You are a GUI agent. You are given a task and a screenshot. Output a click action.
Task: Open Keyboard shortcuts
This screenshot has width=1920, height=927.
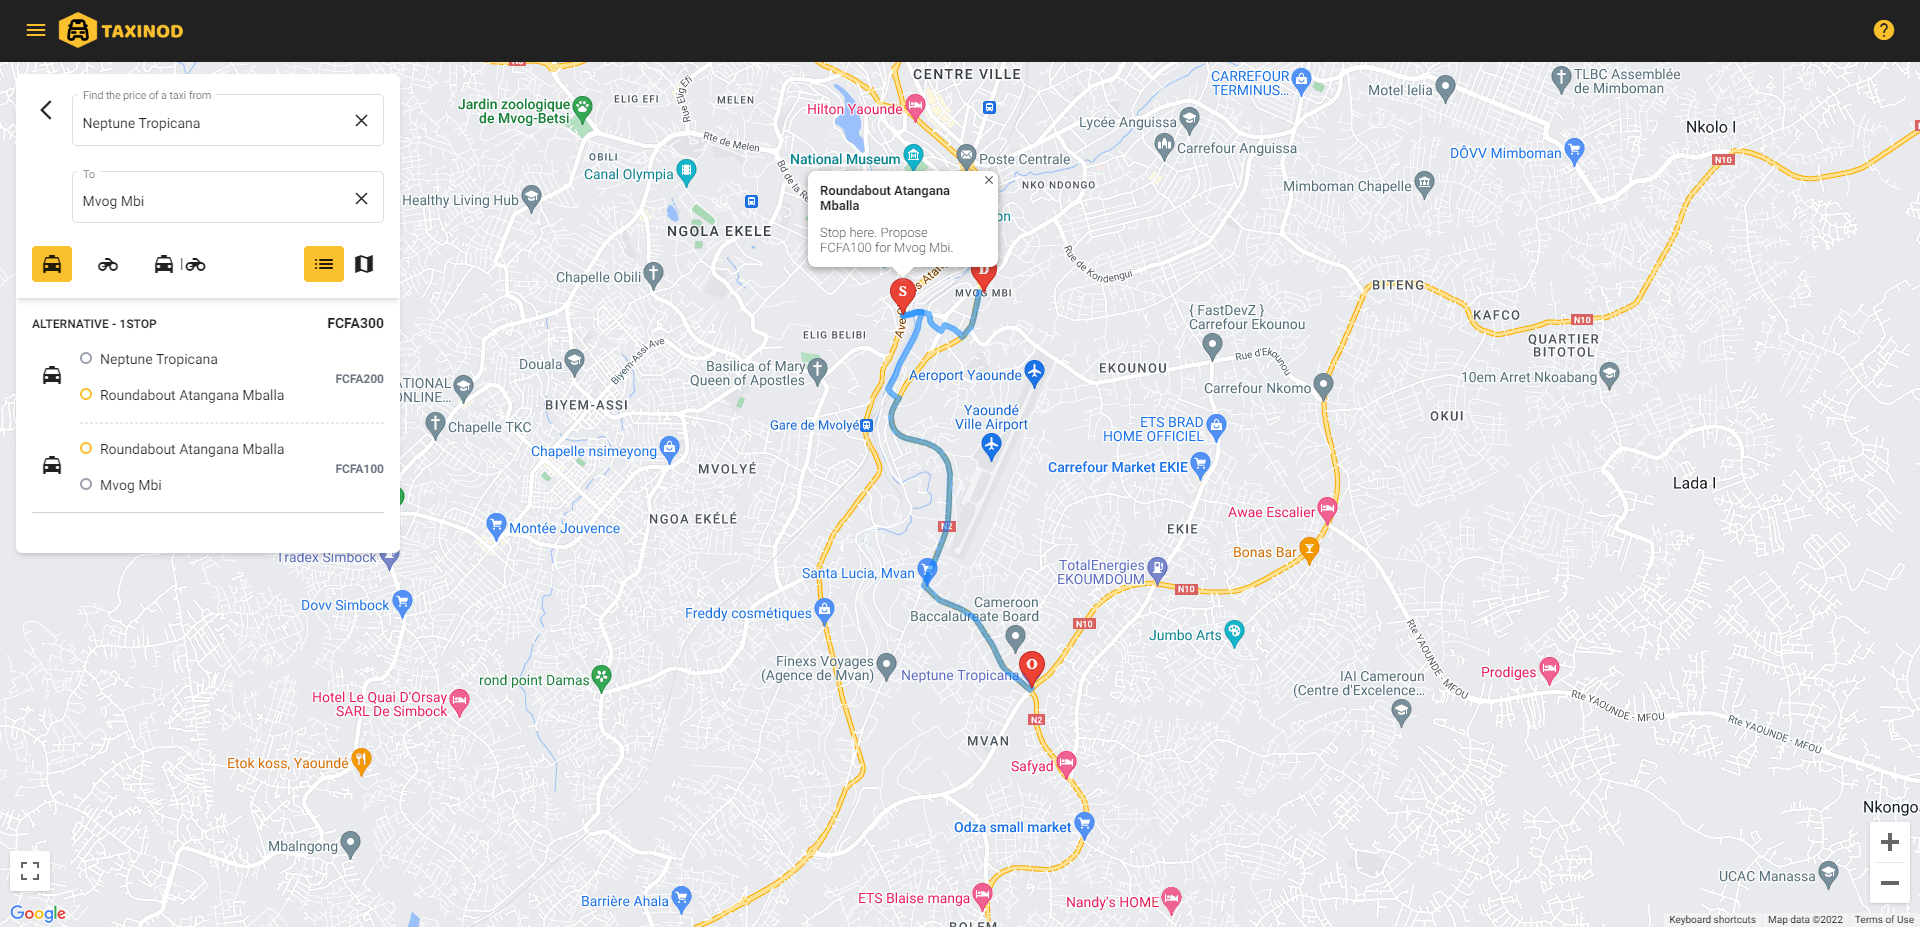point(1712,920)
